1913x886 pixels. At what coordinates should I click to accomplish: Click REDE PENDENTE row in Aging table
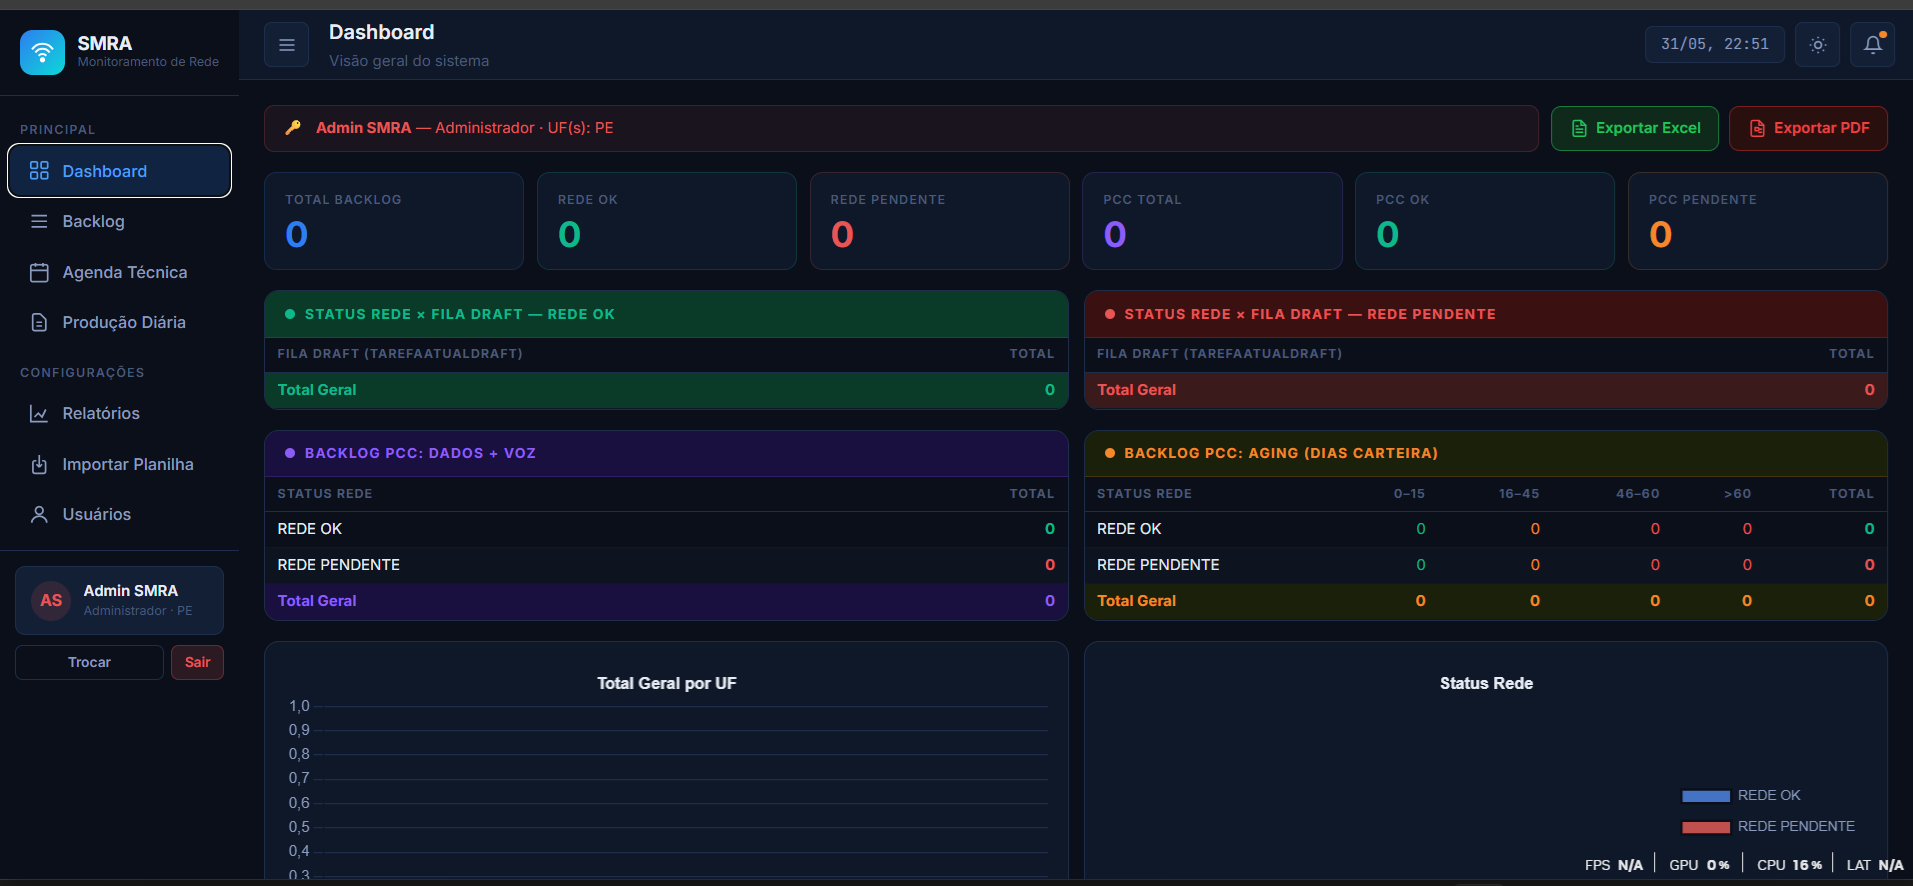[1486, 565]
